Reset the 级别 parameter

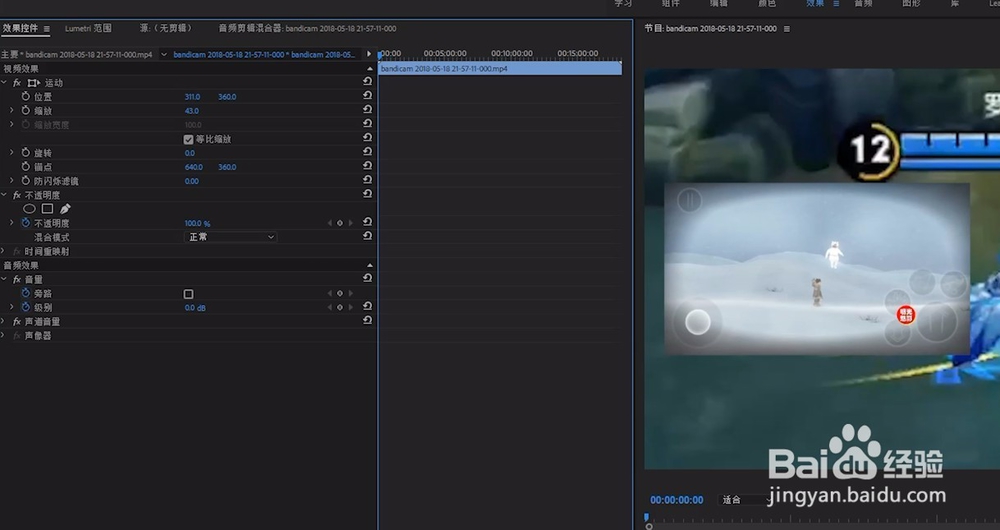click(367, 306)
